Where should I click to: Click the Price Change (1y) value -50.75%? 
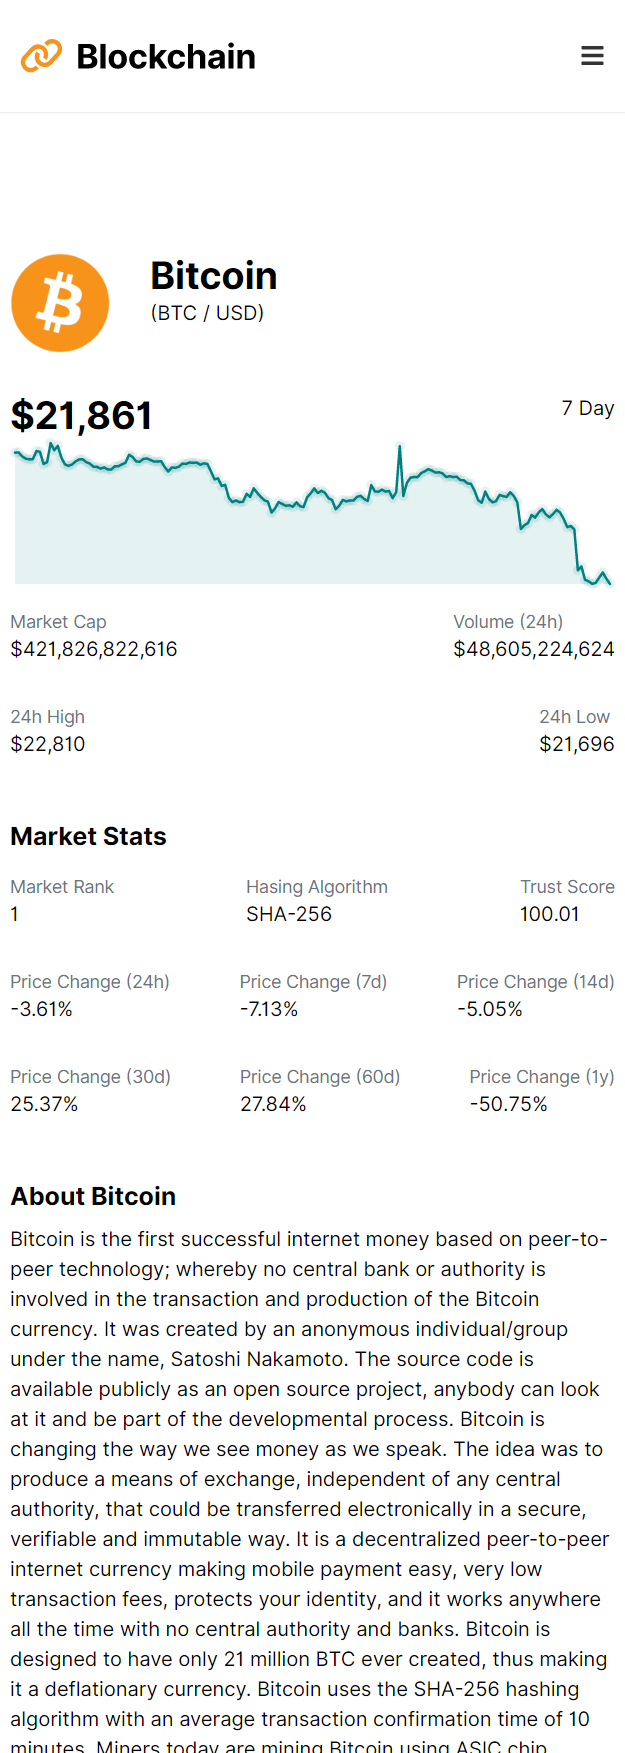click(508, 1104)
